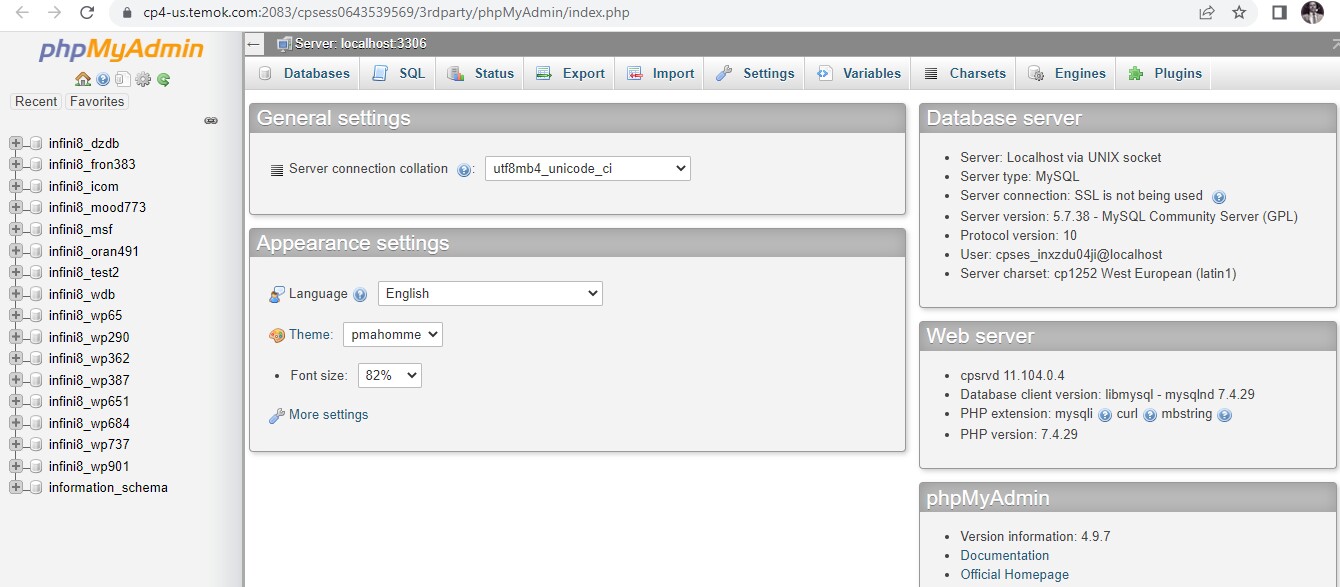Click the link/chain icon above database list
The width and height of the screenshot is (1340, 587).
click(210, 120)
